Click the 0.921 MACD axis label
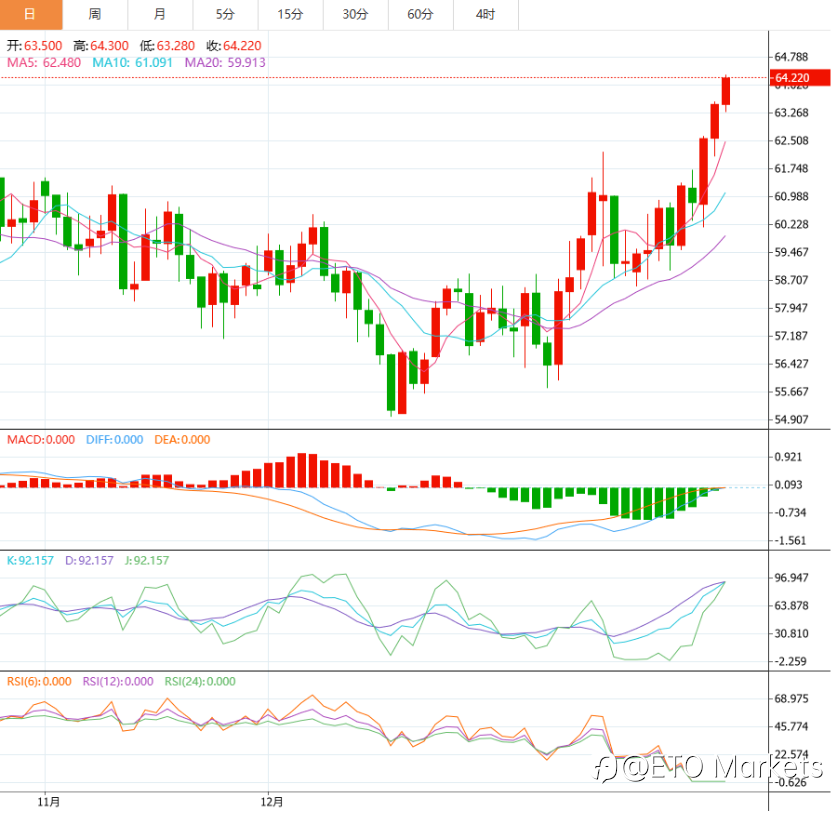This screenshot has width=831, height=813. click(788, 457)
